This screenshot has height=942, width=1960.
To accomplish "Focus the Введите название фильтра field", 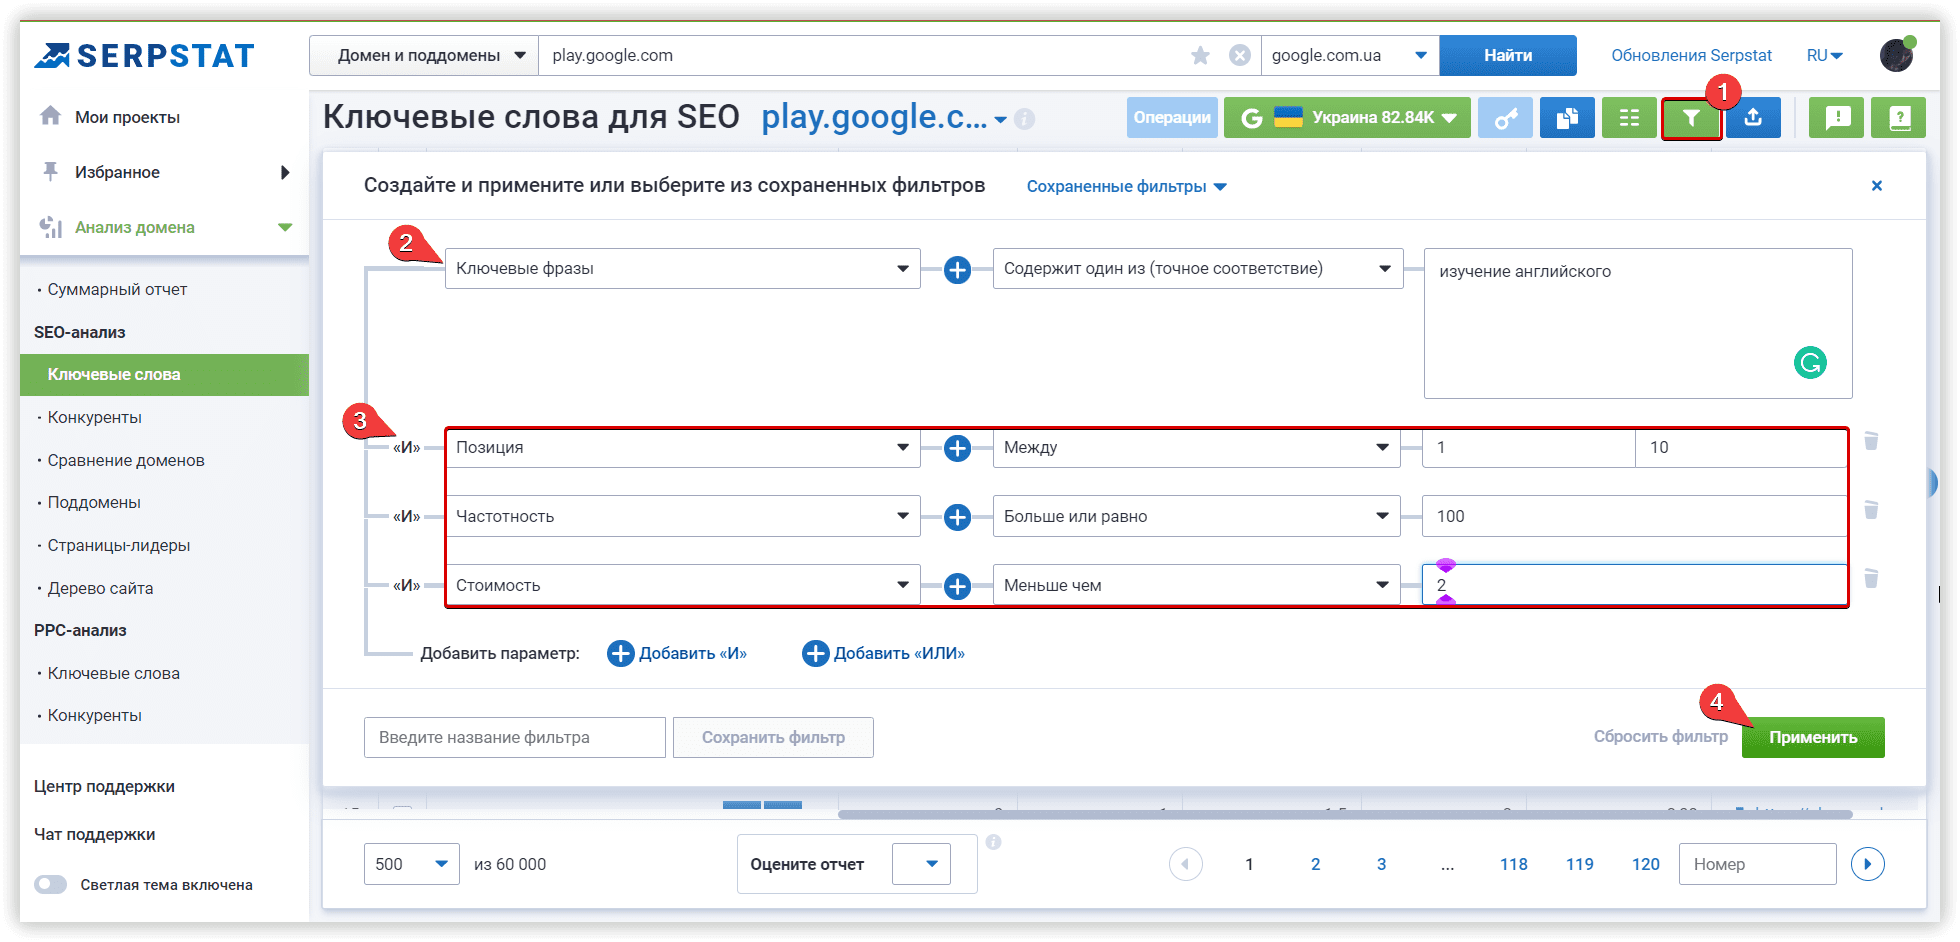I will point(515,738).
